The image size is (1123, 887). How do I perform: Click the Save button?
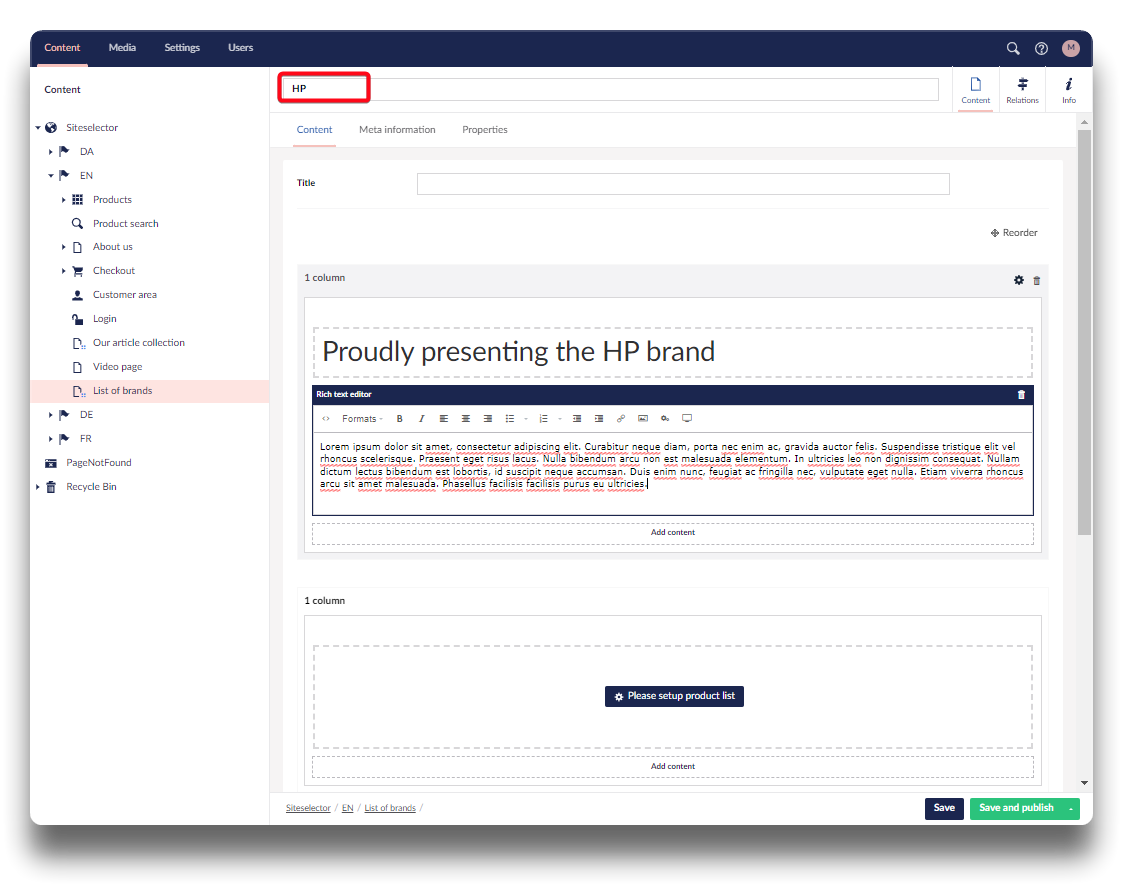pos(944,808)
